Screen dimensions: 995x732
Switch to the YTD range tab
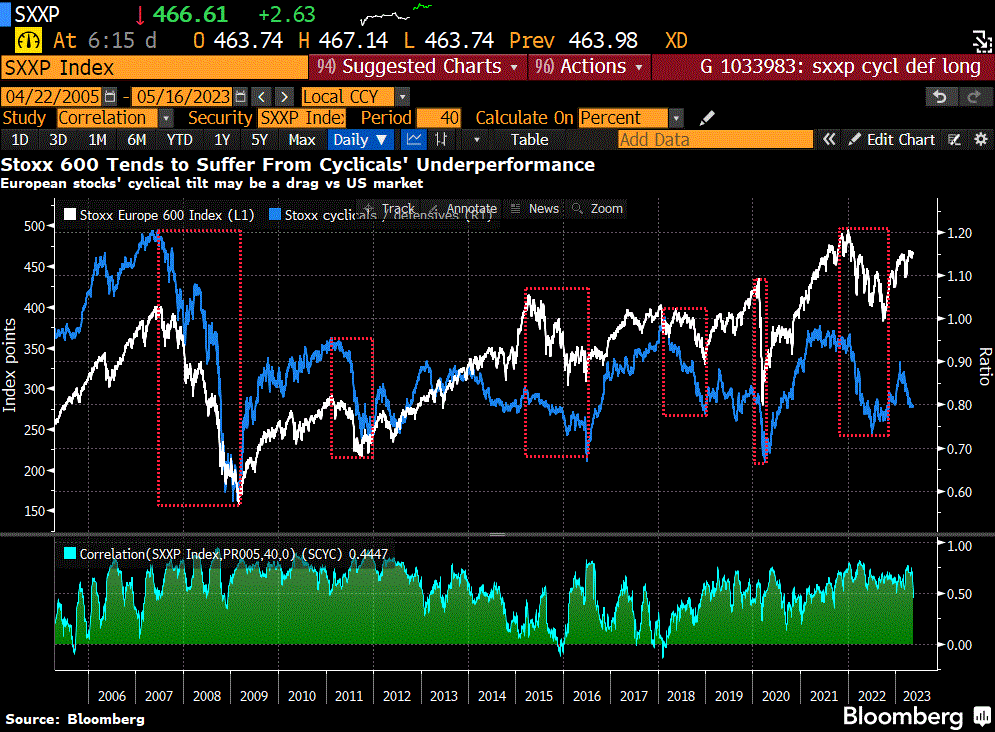point(180,140)
